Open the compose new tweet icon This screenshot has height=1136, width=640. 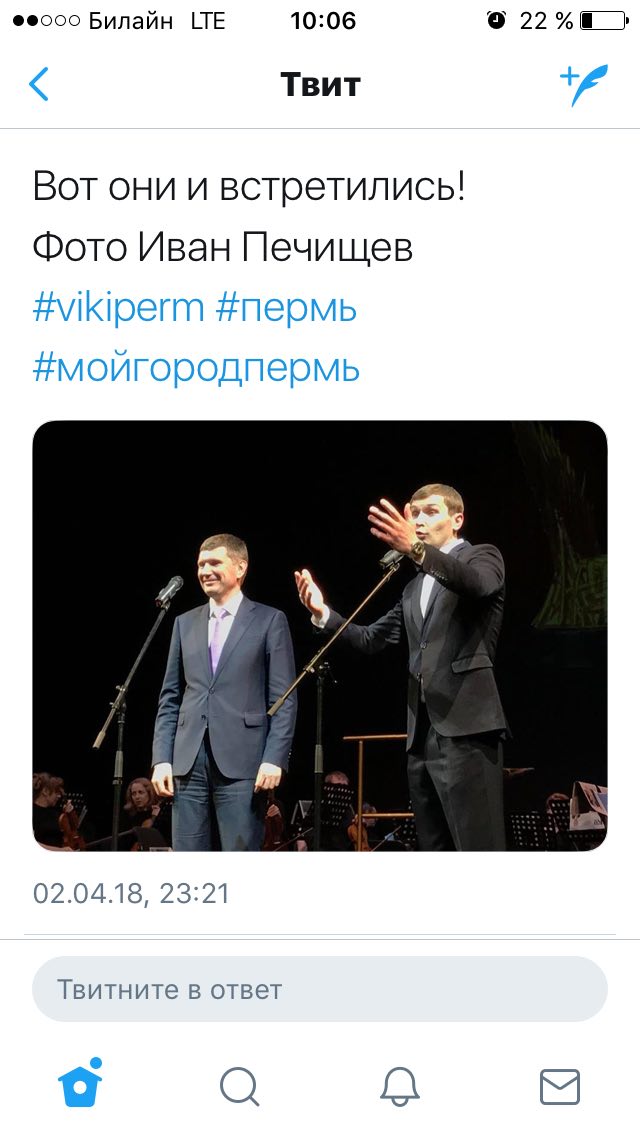click(x=583, y=85)
